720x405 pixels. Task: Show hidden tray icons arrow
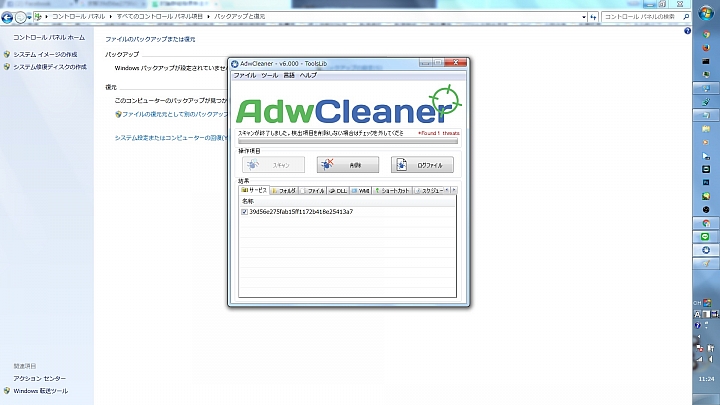click(x=699, y=337)
